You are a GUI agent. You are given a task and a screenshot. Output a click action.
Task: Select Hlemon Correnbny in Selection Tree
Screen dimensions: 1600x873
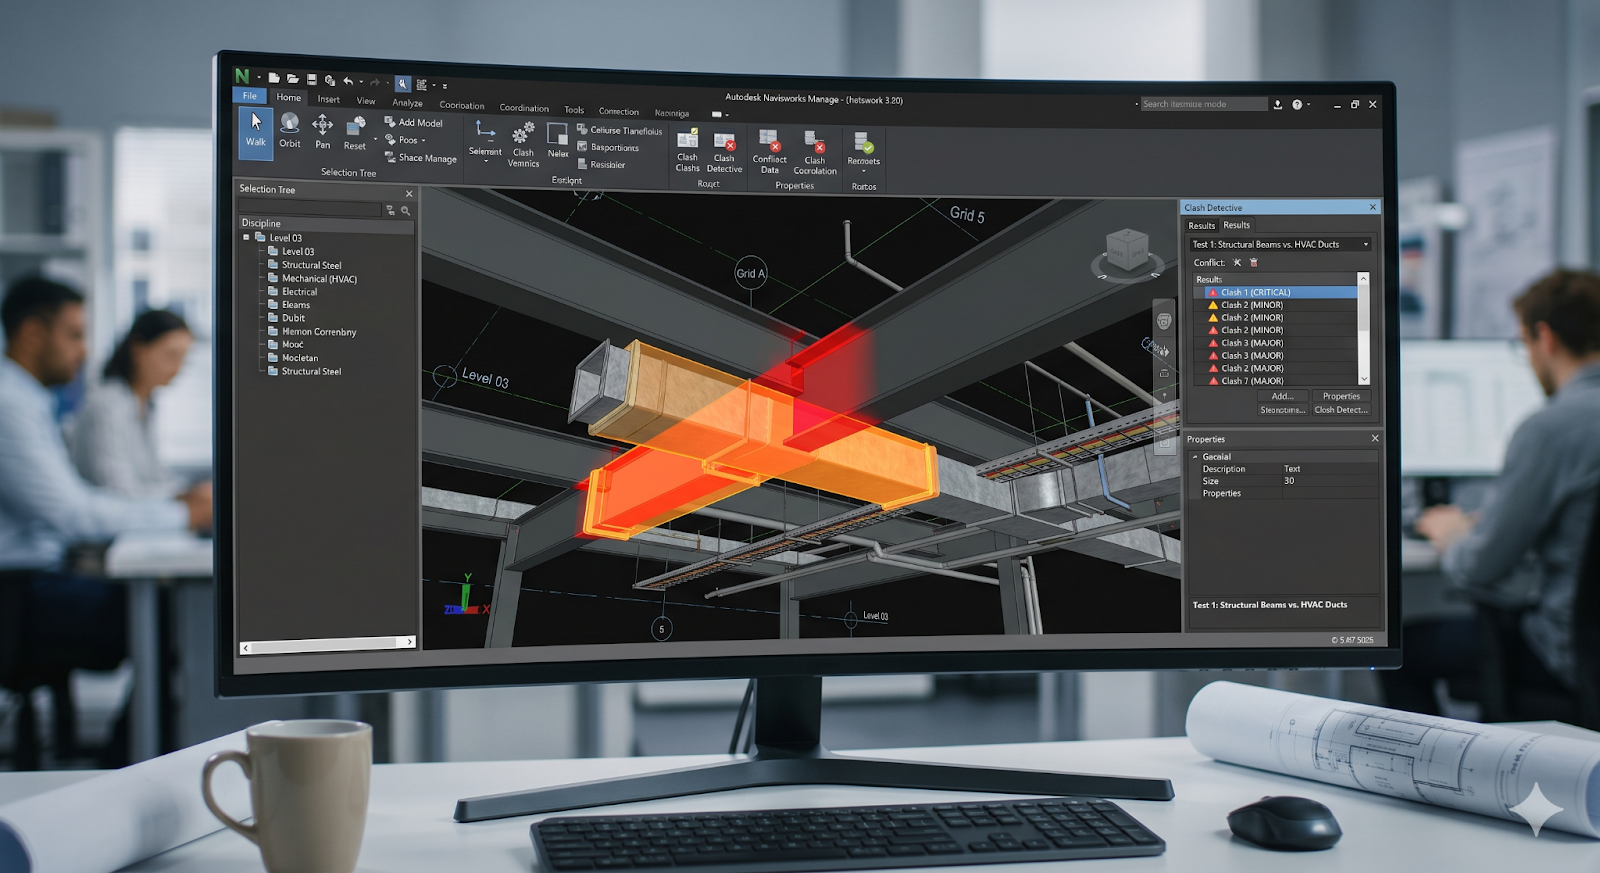[x=311, y=332]
